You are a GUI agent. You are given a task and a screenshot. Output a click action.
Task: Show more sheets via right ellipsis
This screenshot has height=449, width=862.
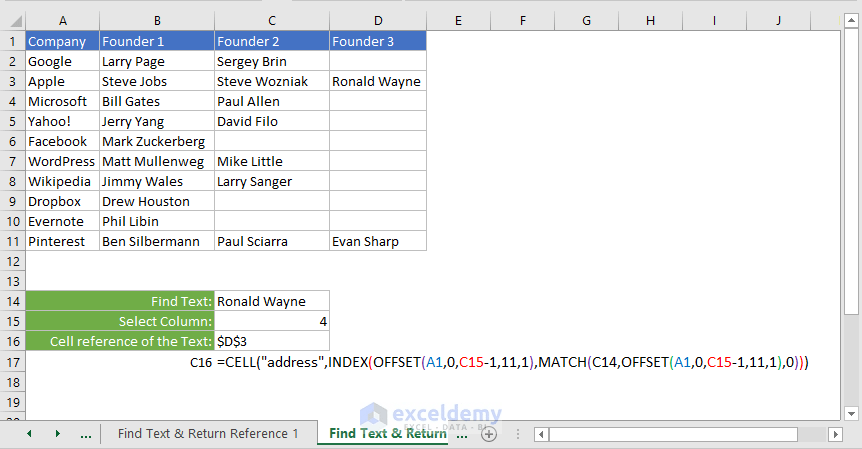coord(462,434)
